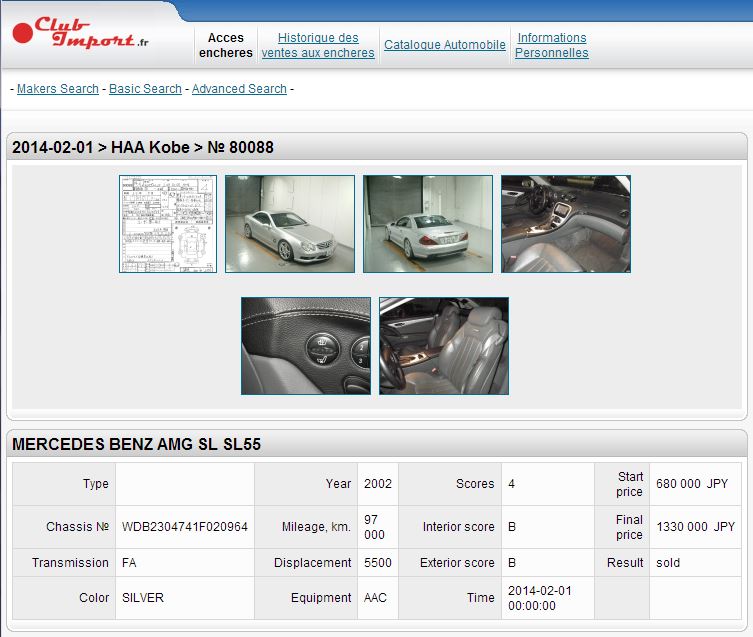Go to Historique des ventes aux encheres
Screen dimensions: 753x637
[318, 45]
